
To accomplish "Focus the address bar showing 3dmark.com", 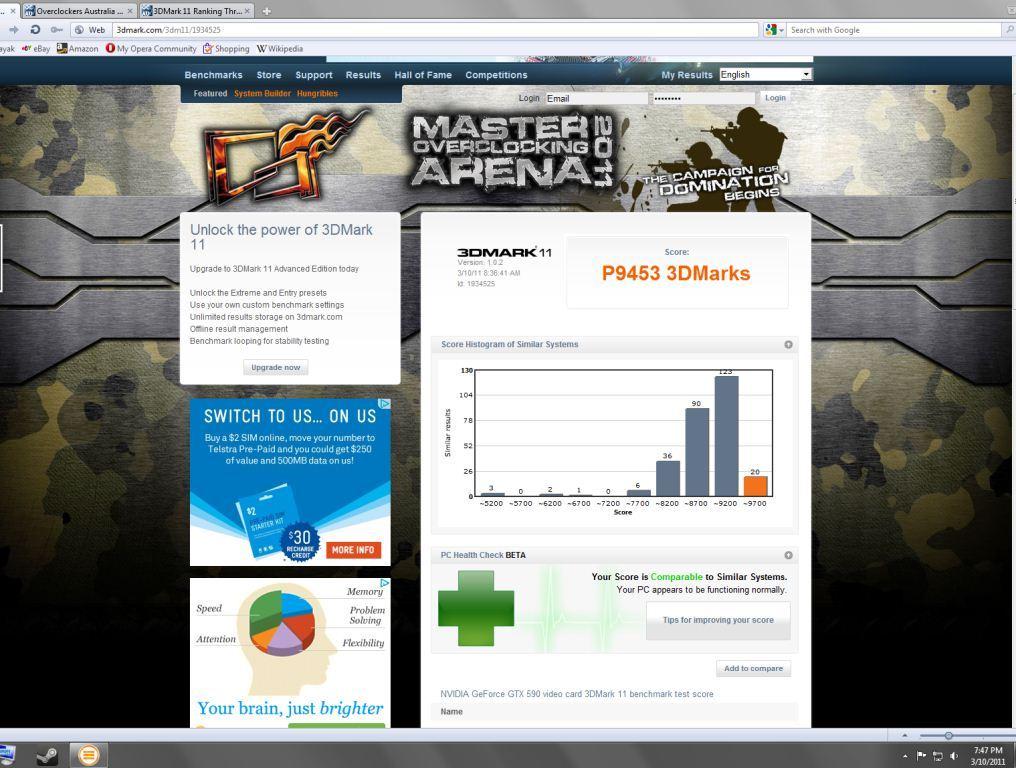I will (435, 30).
